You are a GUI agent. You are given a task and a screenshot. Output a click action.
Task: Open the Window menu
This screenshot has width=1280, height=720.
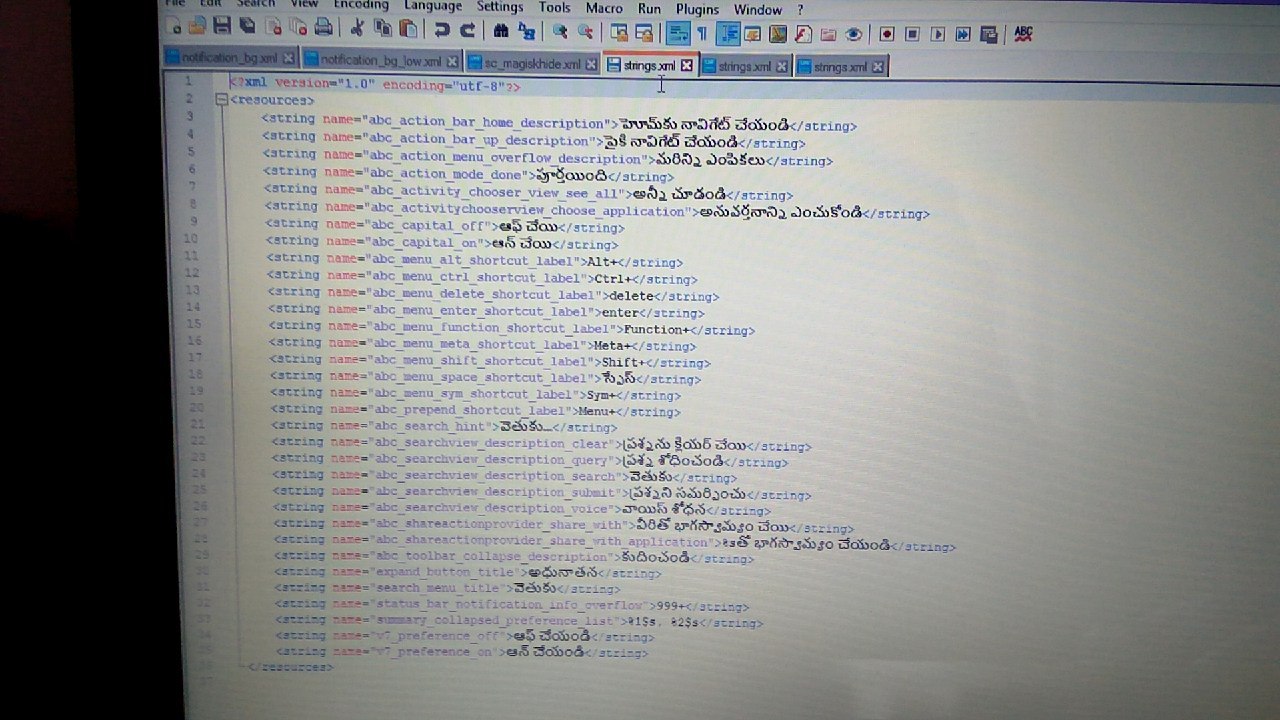click(758, 9)
